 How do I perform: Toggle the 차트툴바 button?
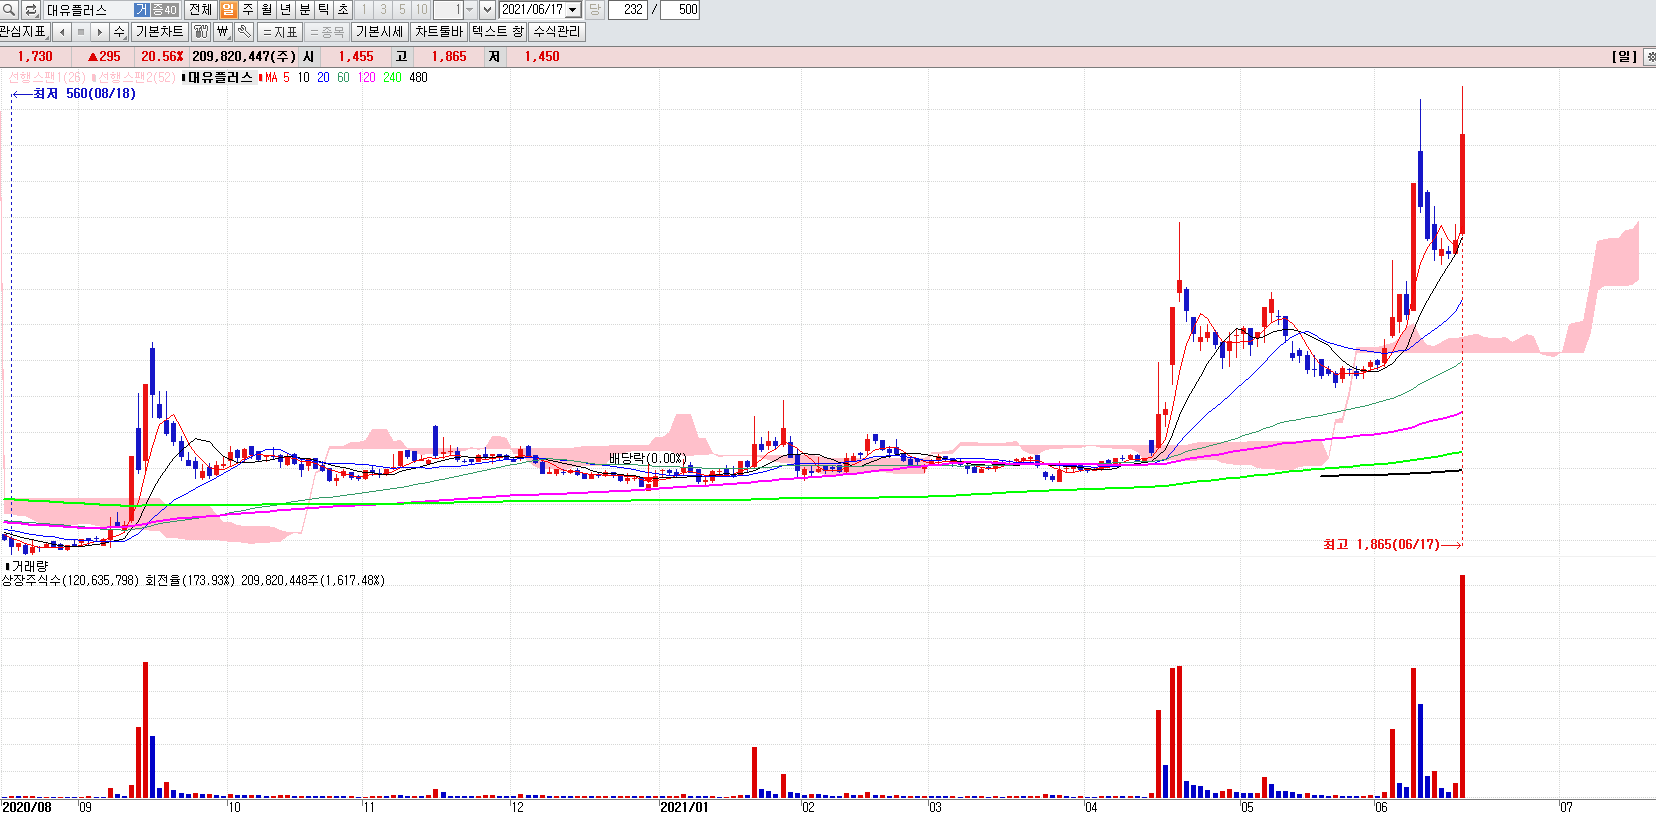click(439, 32)
